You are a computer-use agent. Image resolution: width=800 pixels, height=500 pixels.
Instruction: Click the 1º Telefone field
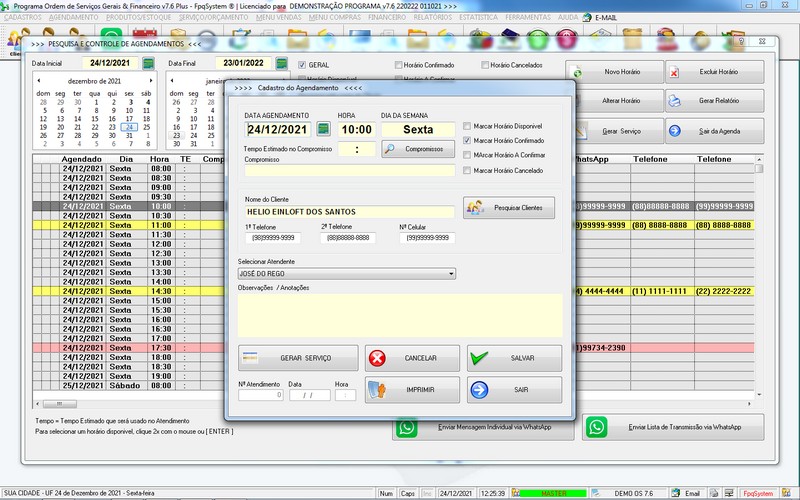tap(273, 238)
